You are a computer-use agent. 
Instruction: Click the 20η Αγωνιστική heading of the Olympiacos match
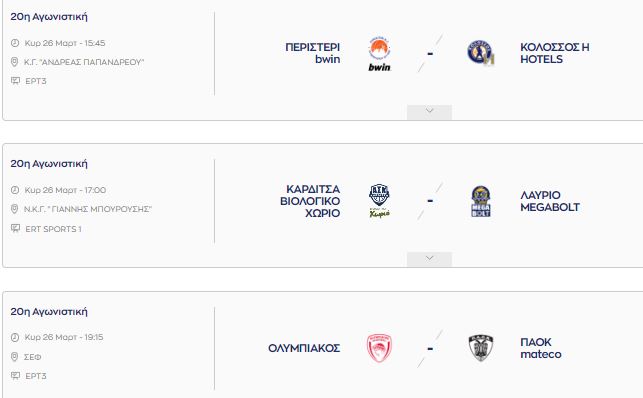(x=49, y=312)
